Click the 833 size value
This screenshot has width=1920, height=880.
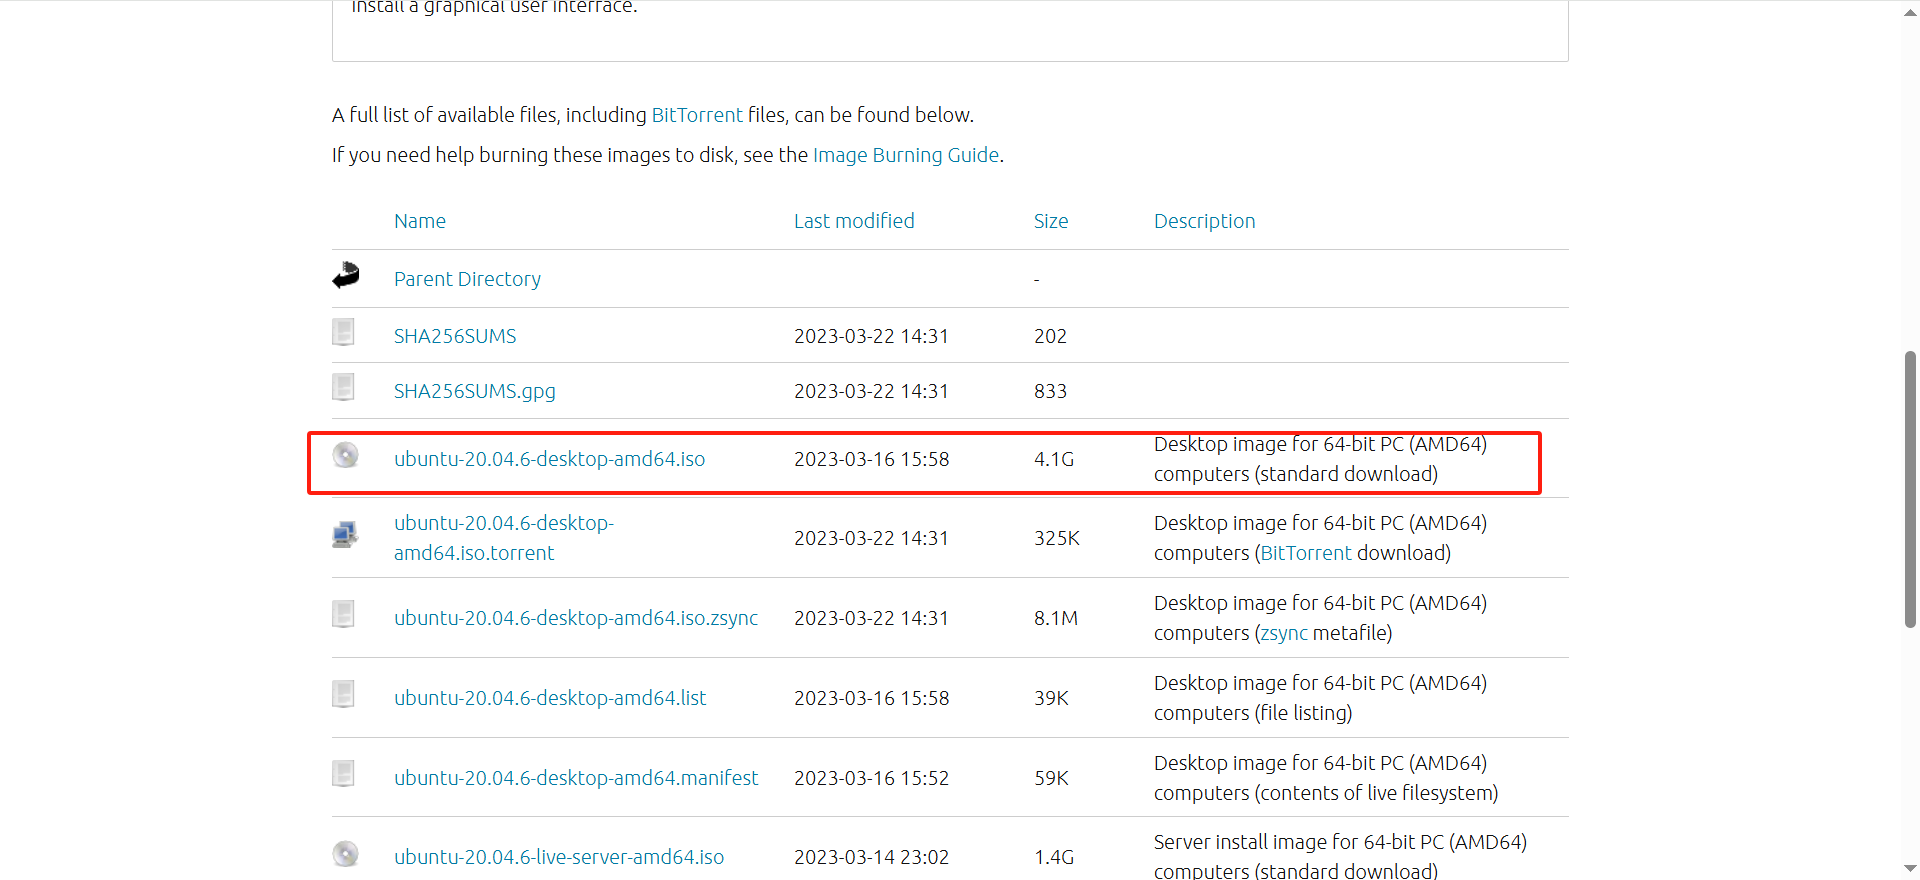pyautogui.click(x=1050, y=391)
